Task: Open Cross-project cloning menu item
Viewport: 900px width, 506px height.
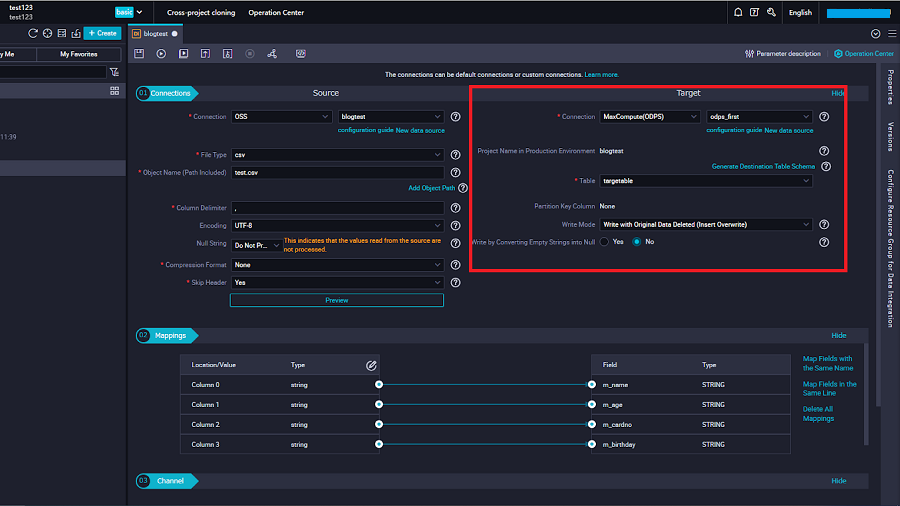Action: coord(201,13)
